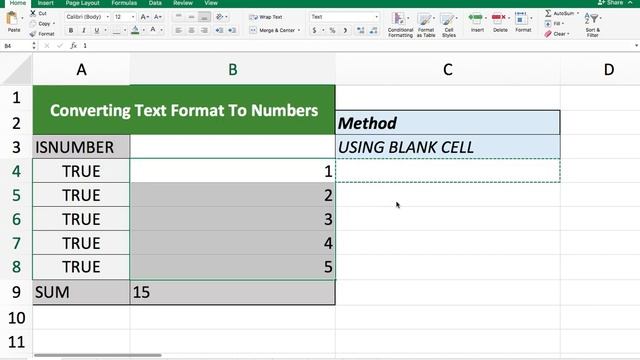Click the Name Box stepper arrows

click(x=34, y=46)
